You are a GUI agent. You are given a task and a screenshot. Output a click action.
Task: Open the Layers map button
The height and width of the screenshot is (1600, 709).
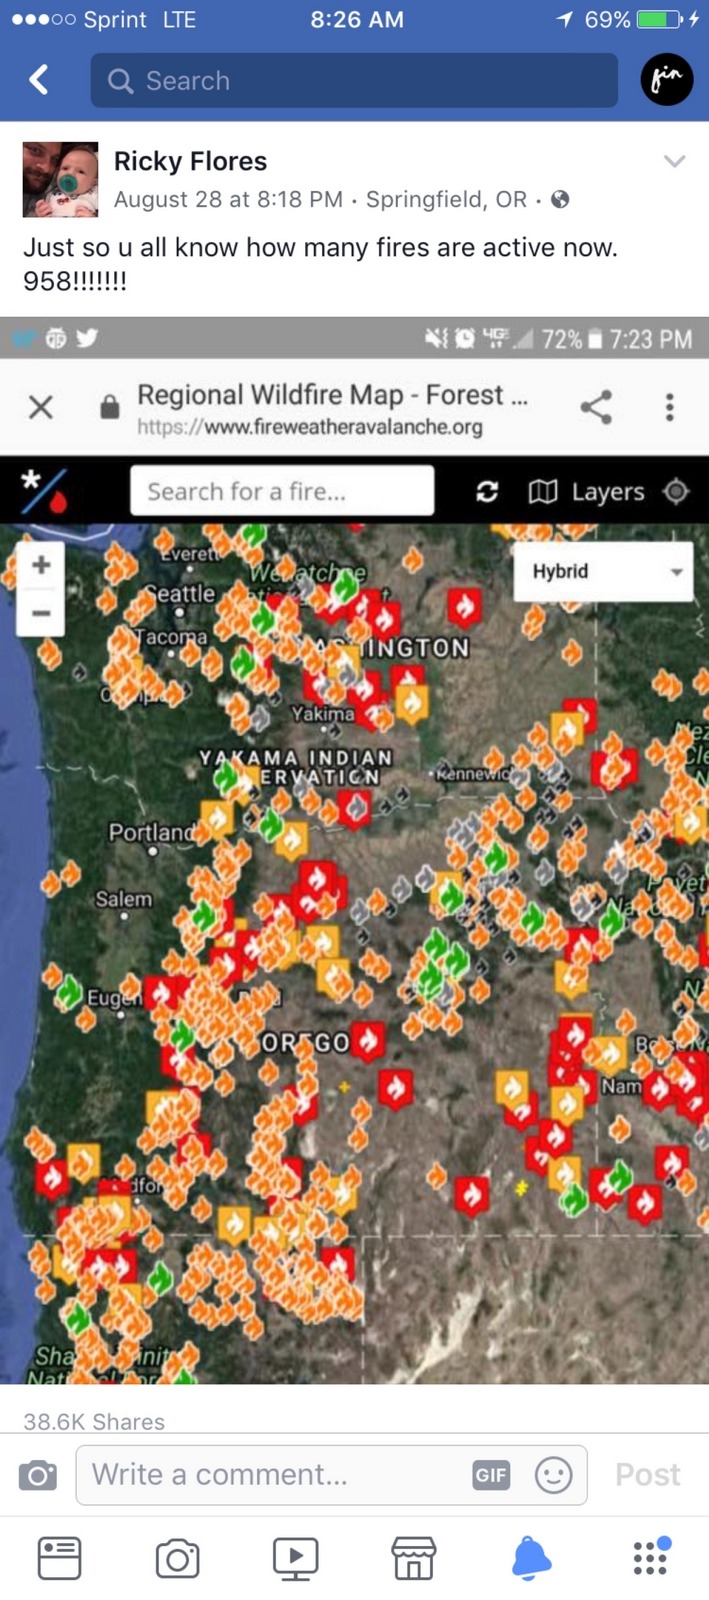pos(586,491)
